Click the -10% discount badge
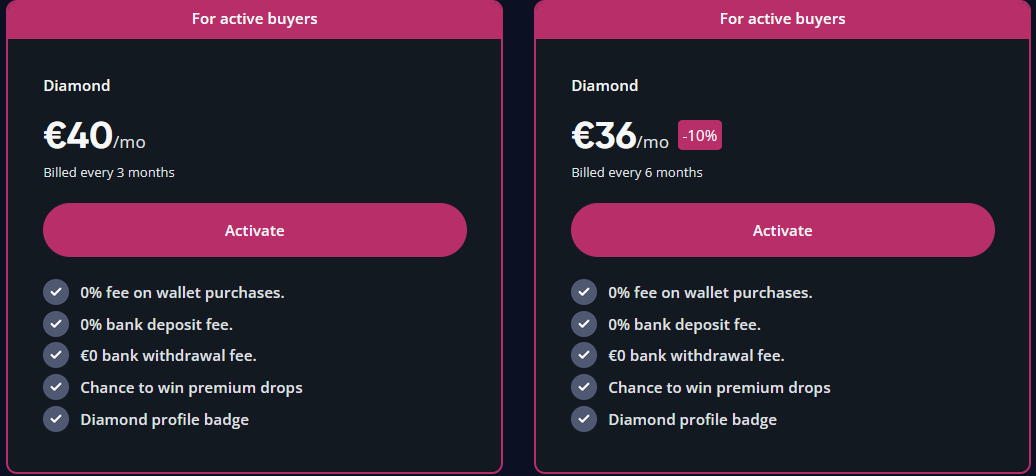 coord(700,136)
